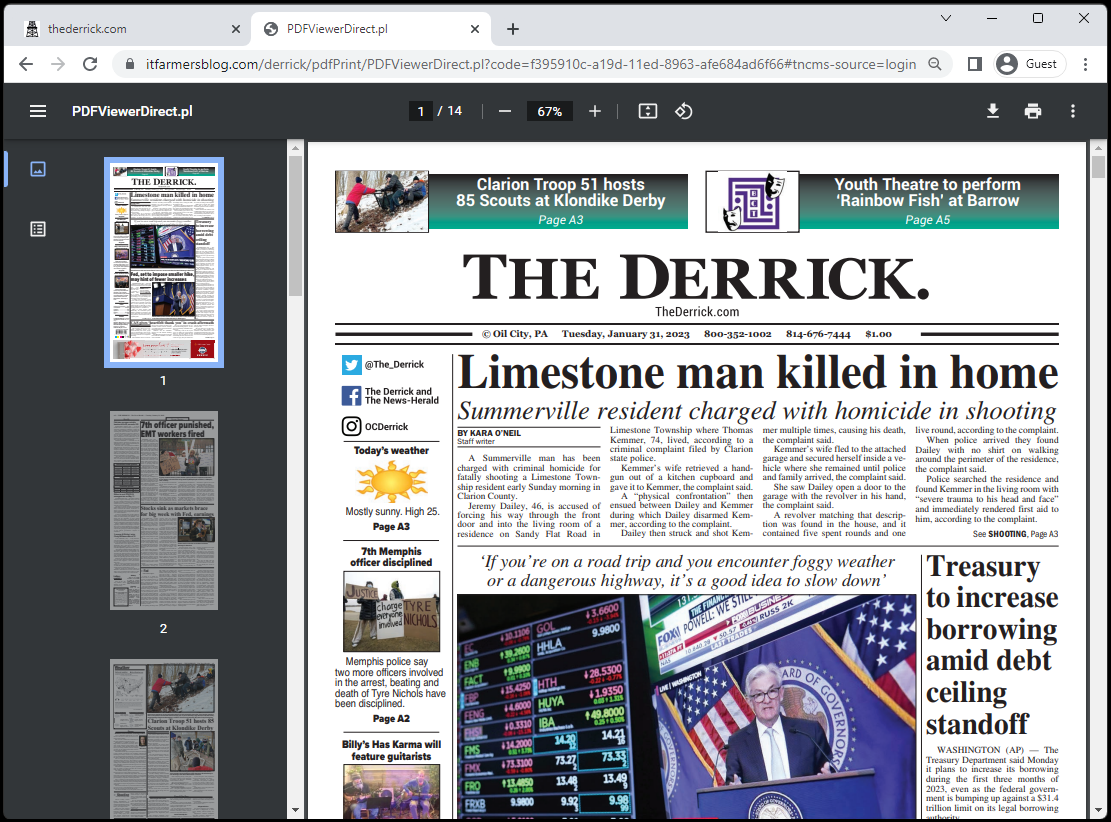Open the PDF viewer hamburger menu
The image size is (1111, 822).
(x=38, y=110)
